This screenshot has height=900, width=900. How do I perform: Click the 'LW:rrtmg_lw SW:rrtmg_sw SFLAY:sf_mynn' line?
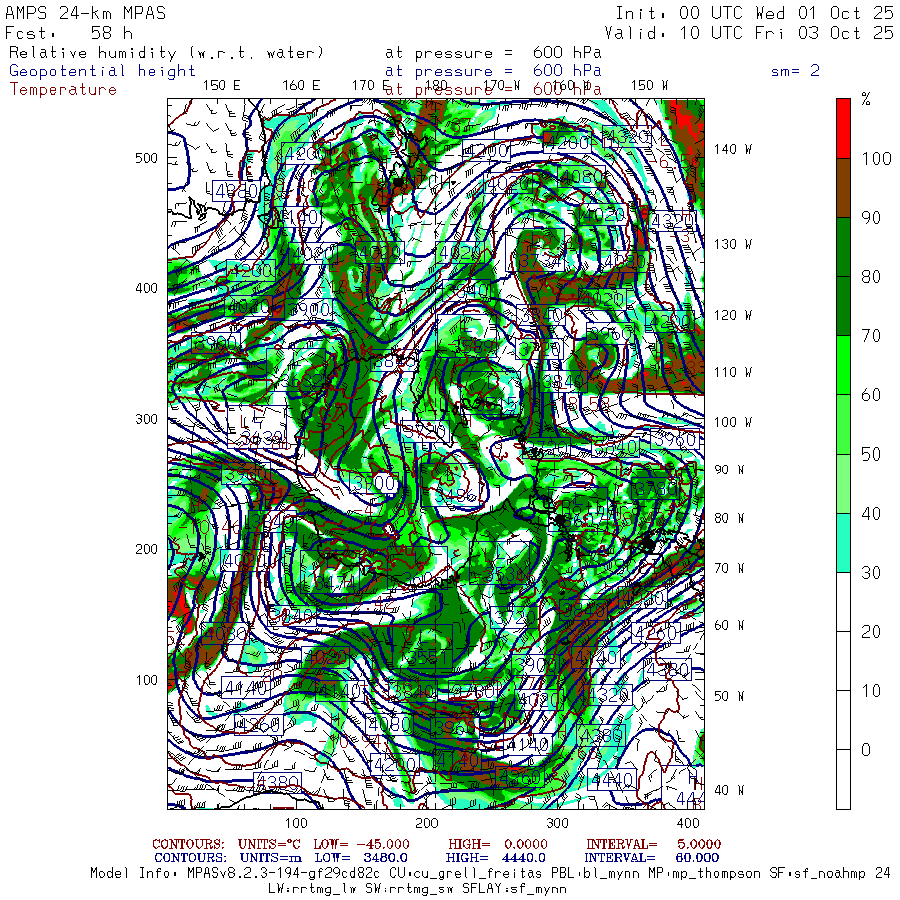tap(417, 889)
